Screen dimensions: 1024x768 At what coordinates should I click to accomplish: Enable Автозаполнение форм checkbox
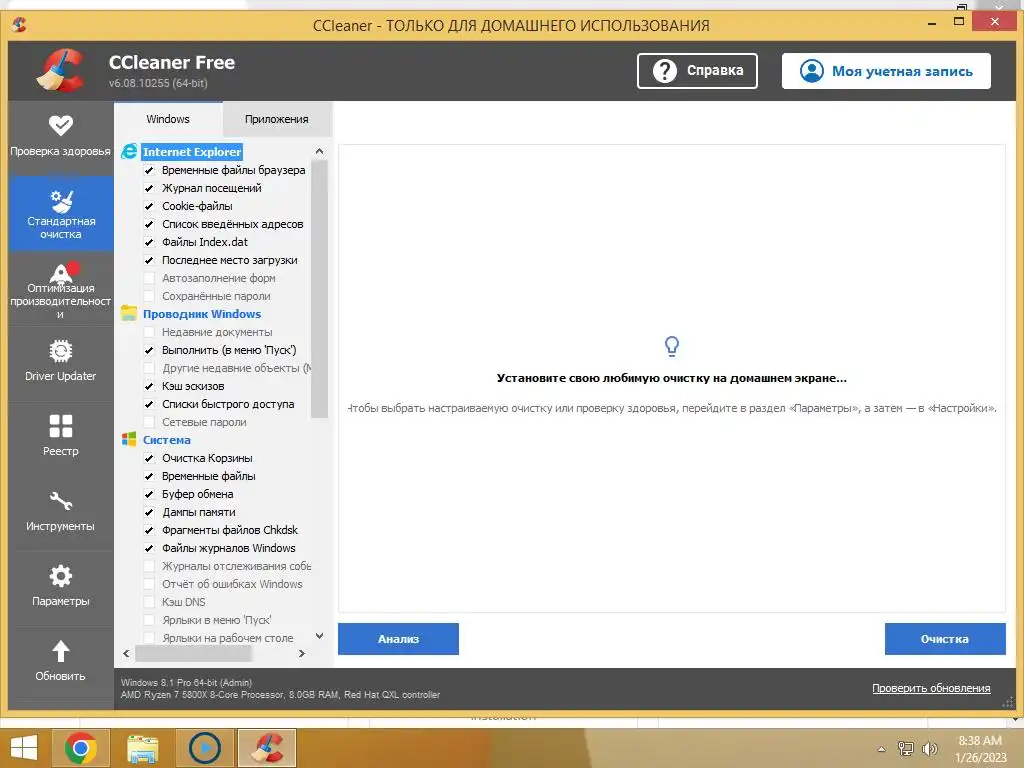[149, 278]
